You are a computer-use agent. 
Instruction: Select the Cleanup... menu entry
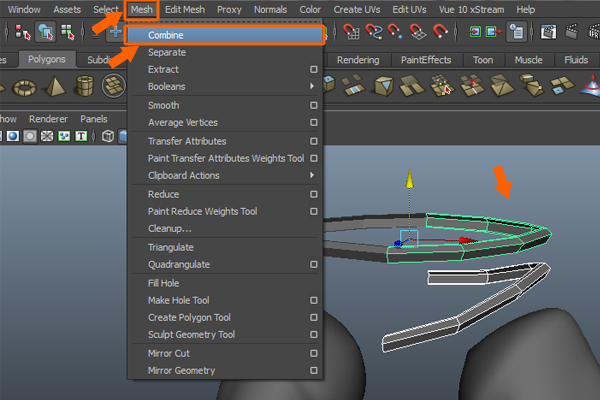170,229
